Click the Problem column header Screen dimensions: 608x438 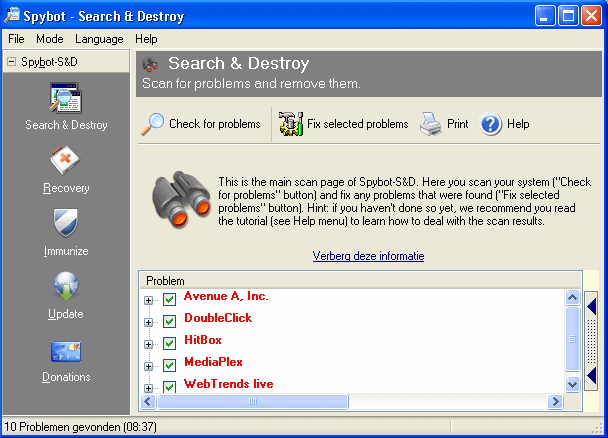(x=360, y=280)
